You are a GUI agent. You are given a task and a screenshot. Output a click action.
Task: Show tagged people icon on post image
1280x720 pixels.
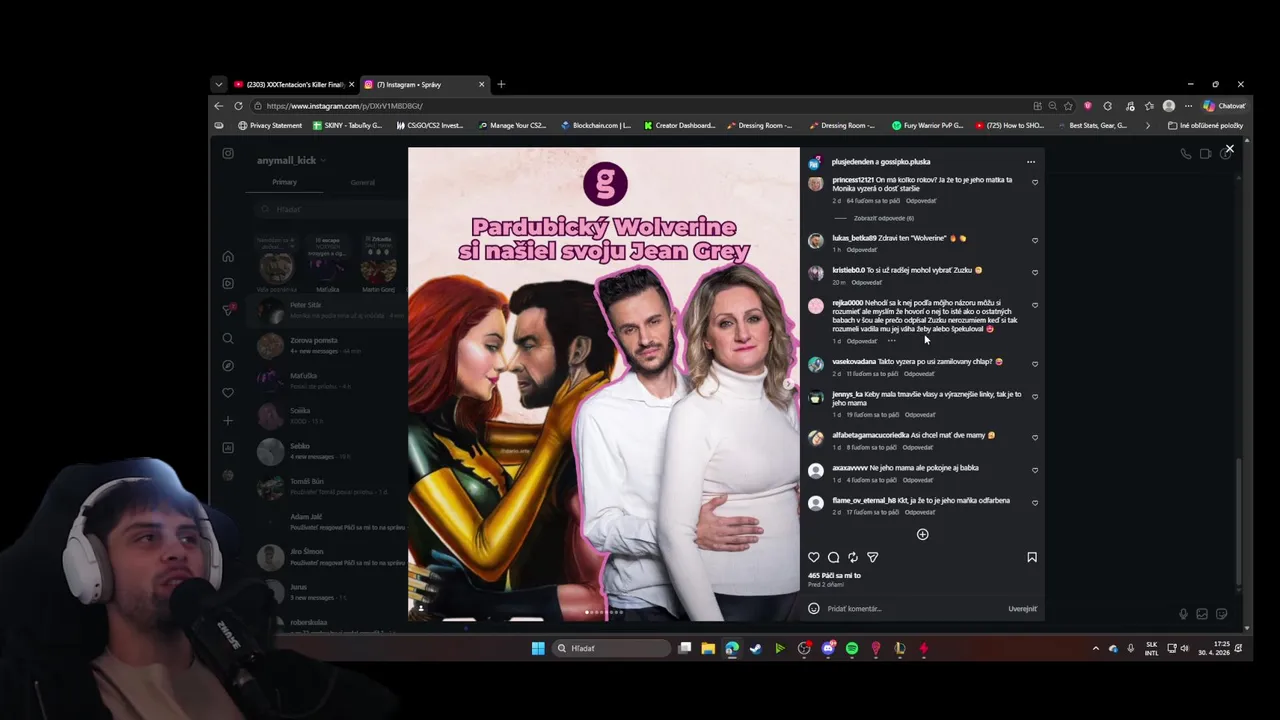(420, 608)
